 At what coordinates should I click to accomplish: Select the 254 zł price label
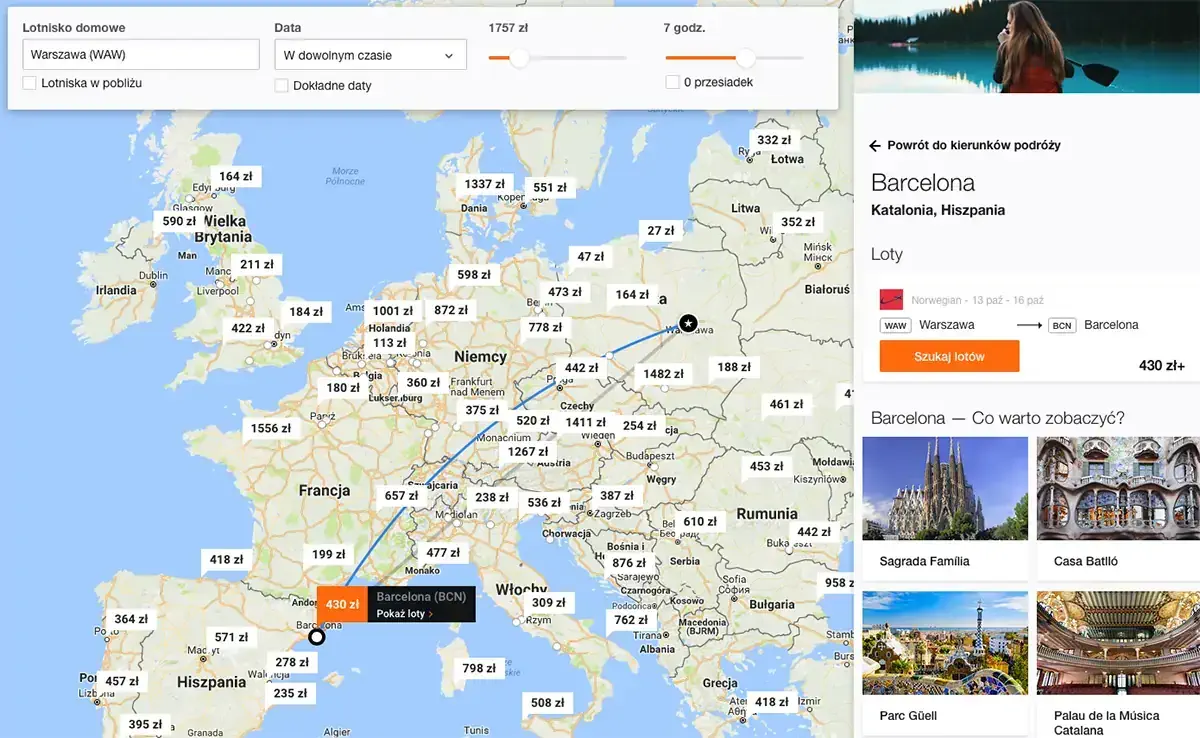click(x=640, y=427)
